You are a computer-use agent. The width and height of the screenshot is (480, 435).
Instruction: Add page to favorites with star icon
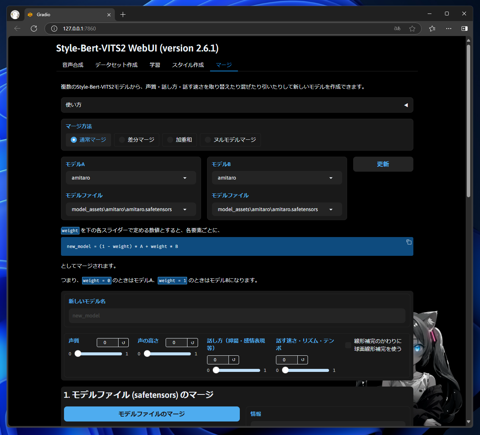[412, 29]
